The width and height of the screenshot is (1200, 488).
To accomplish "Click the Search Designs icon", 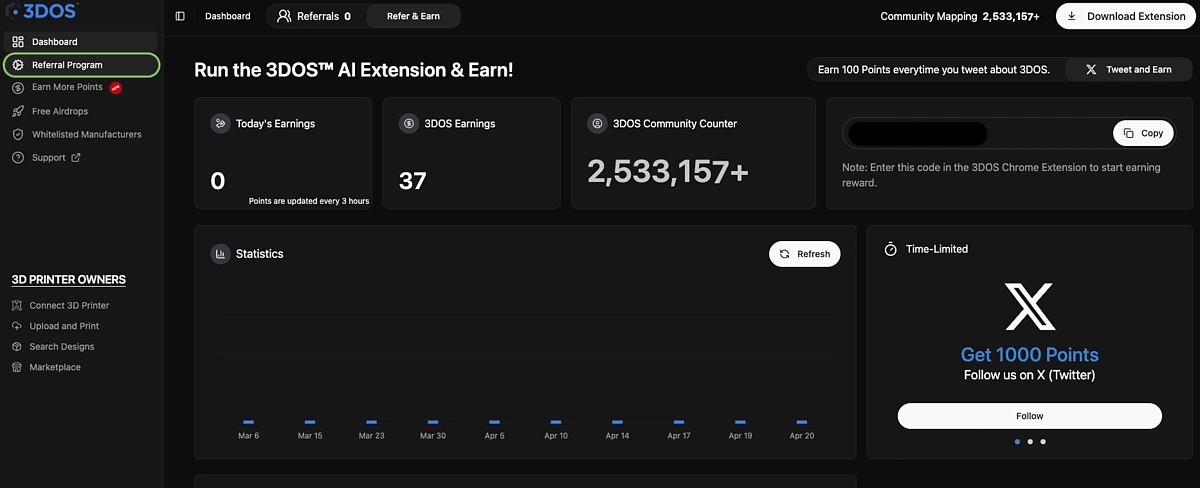I will point(18,346).
